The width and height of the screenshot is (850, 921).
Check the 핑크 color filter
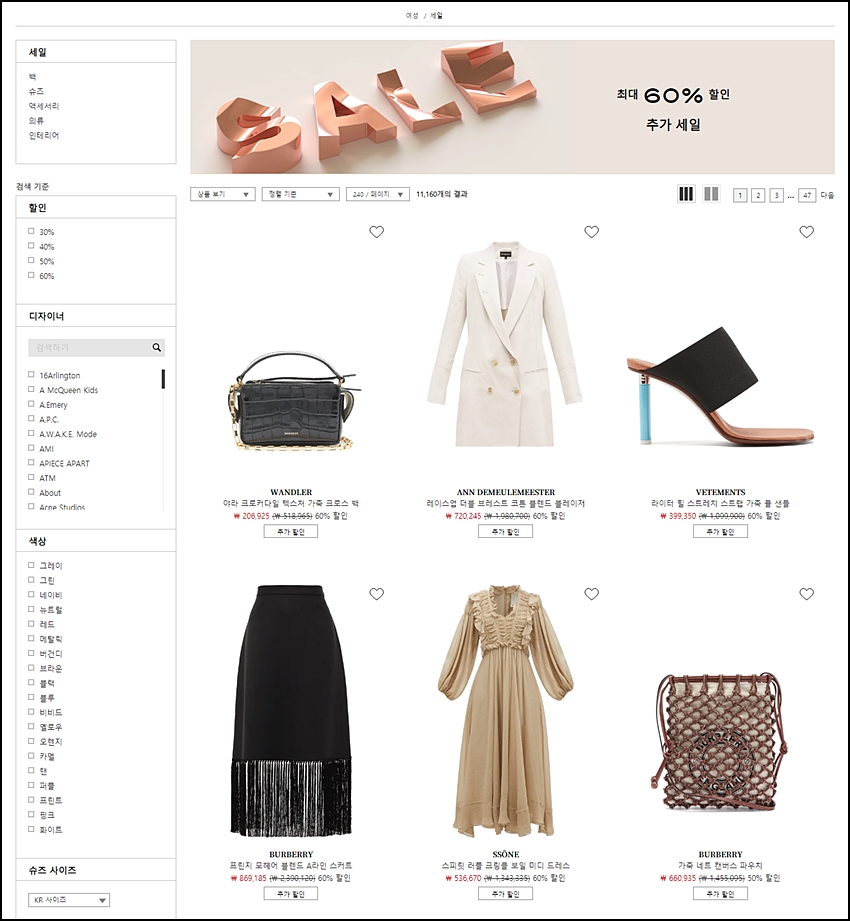[x=31, y=815]
